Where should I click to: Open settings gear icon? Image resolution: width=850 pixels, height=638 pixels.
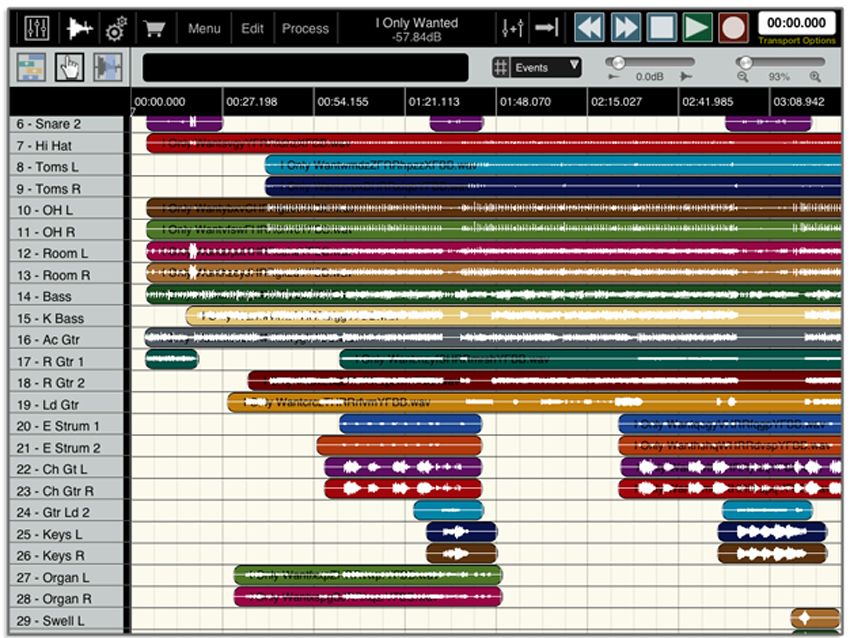pyautogui.click(x=116, y=29)
